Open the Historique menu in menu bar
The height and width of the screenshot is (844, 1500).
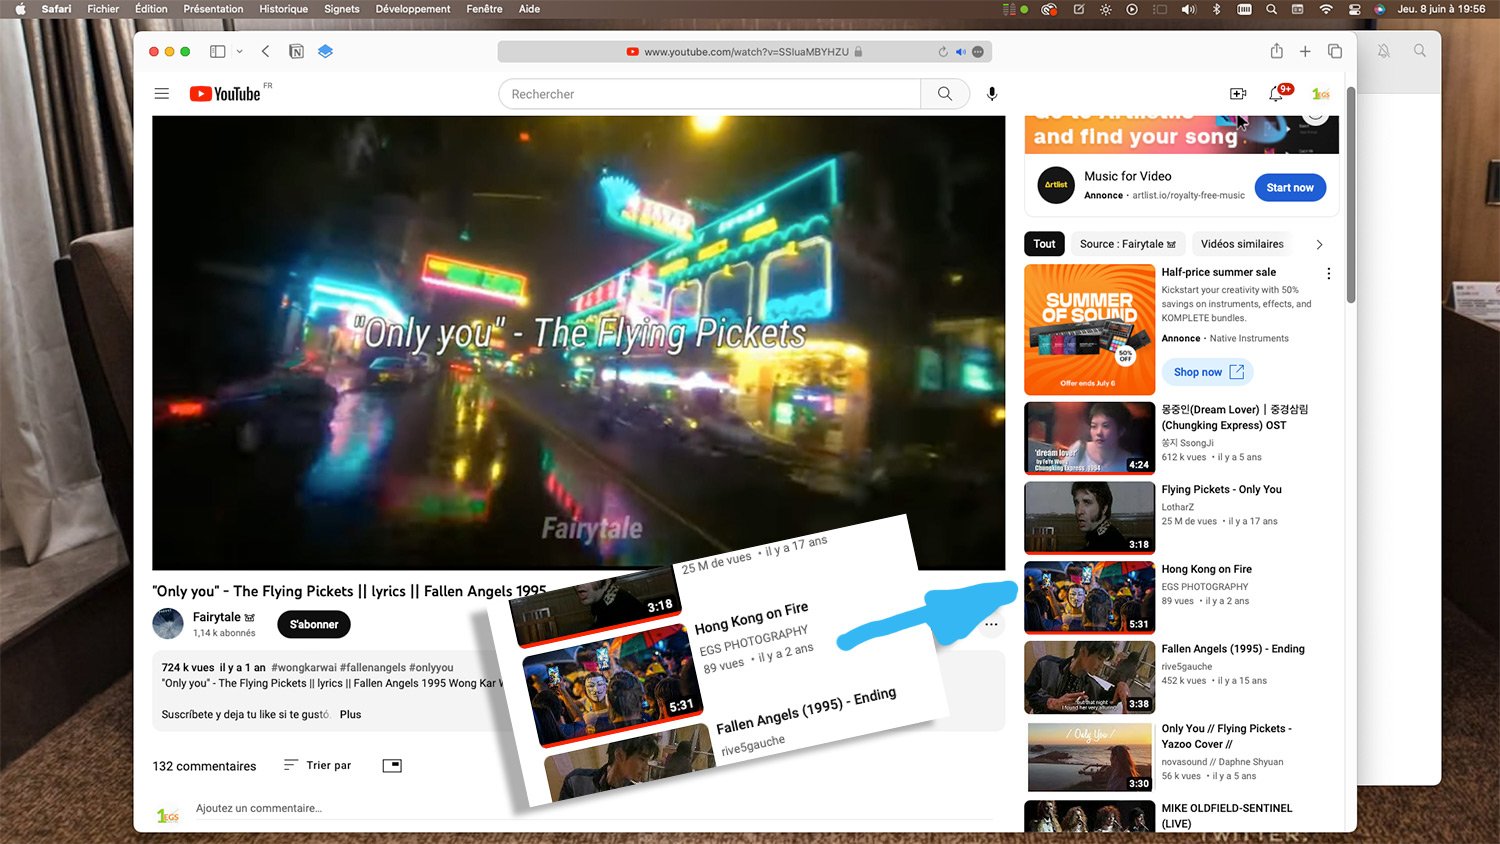coord(283,9)
